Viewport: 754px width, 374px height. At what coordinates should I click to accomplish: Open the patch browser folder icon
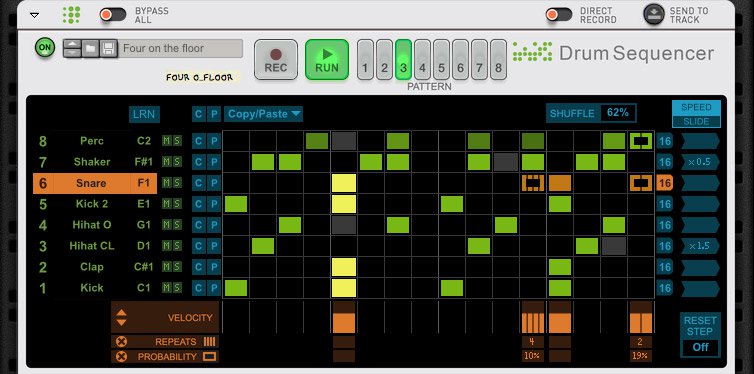[90, 49]
